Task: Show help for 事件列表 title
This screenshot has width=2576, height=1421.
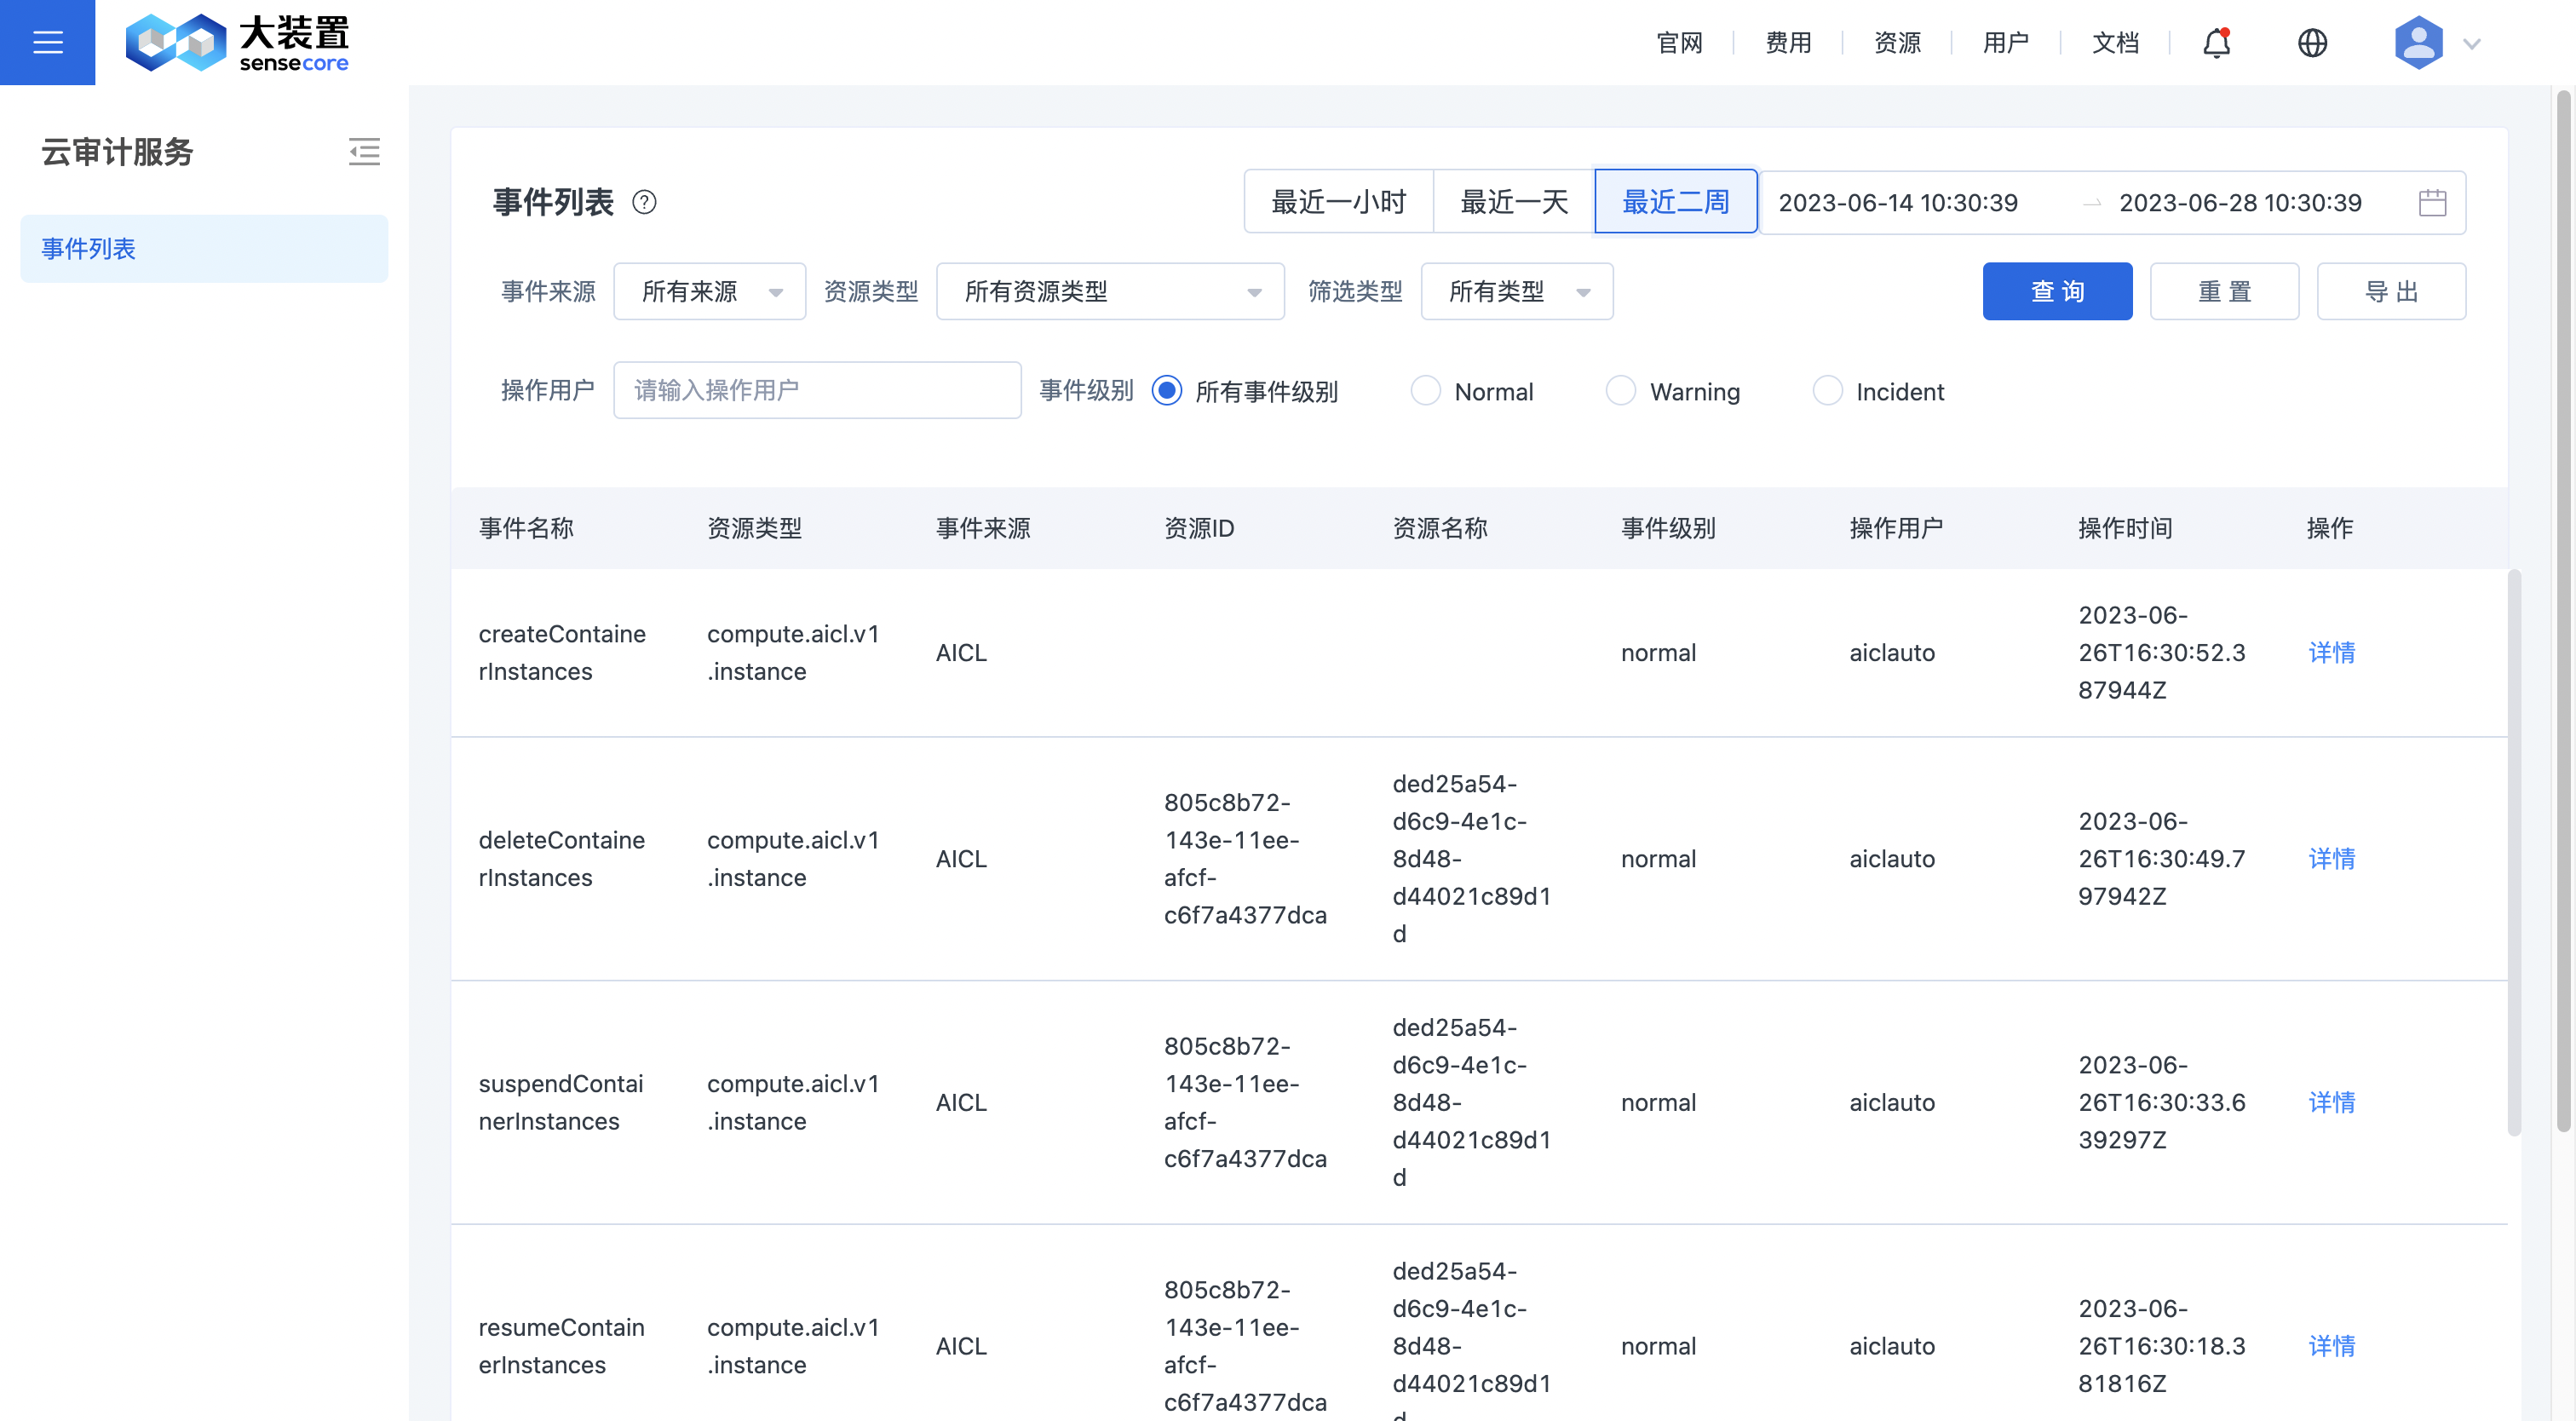Action: point(644,203)
